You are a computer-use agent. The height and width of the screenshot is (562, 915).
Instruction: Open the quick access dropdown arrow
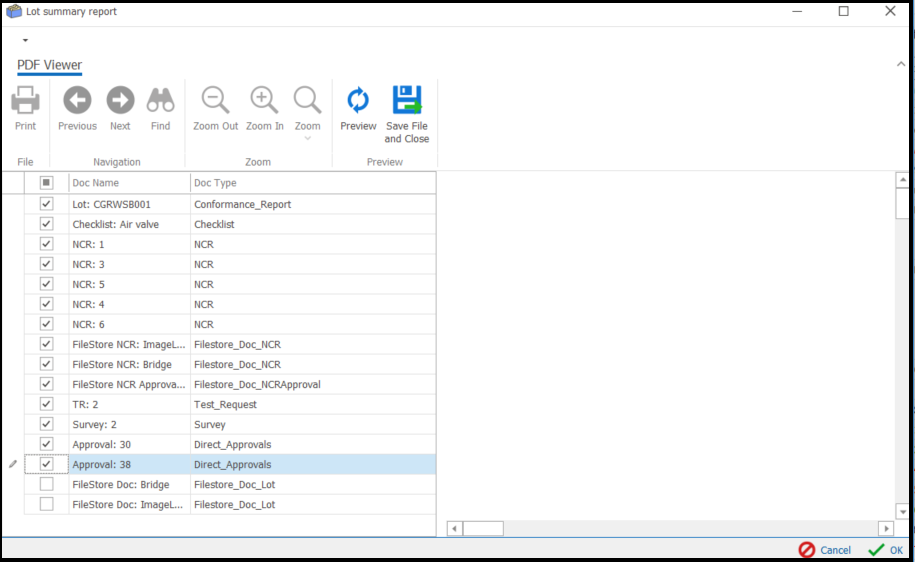[25, 41]
